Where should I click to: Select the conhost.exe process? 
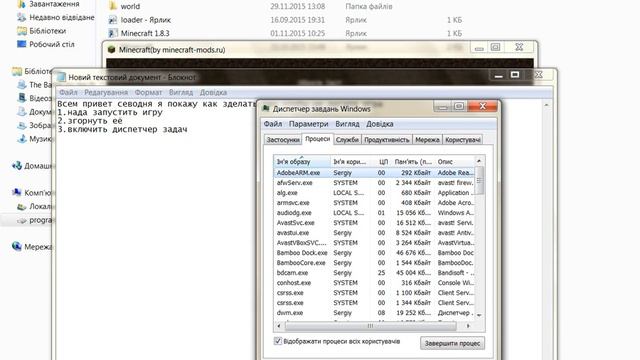click(x=374, y=283)
